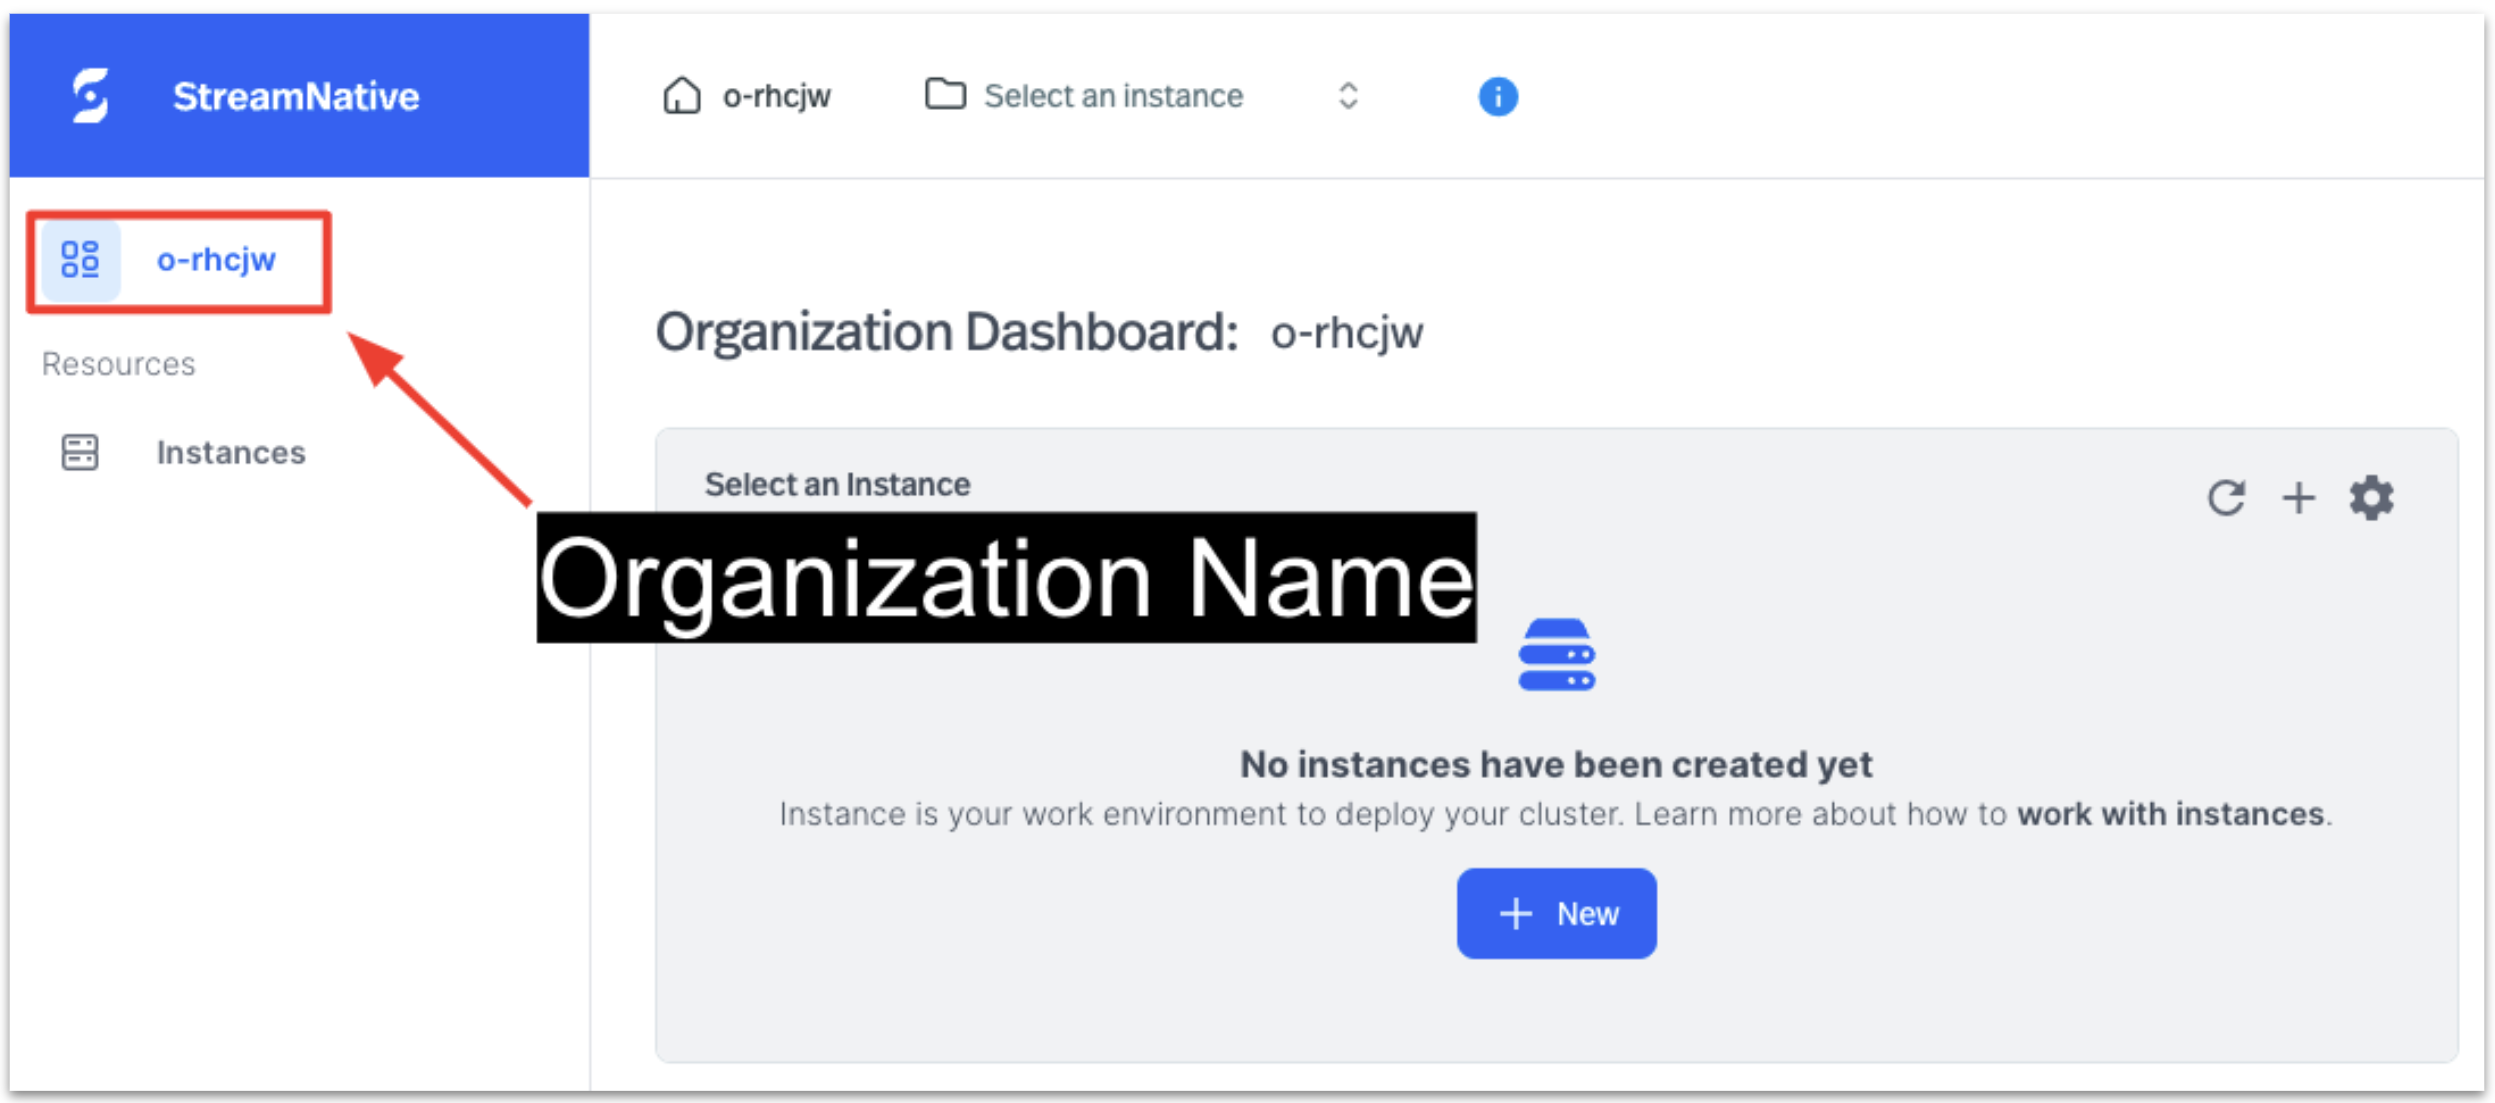Screen dimensions: 2495x1103
Task: Click the plus icon to add an instance
Action: click(x=2299, y=497)
